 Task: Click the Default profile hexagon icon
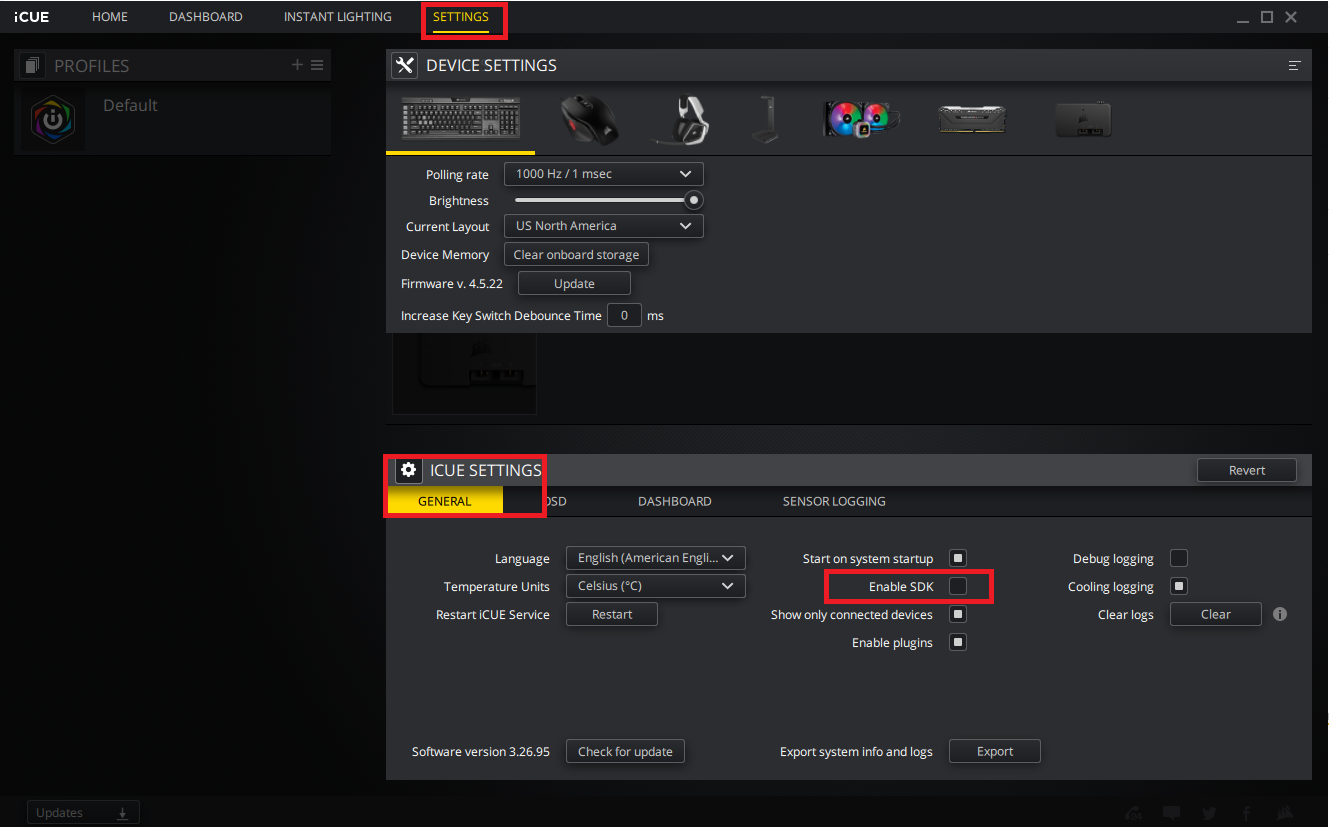click(x=53, y=119)
